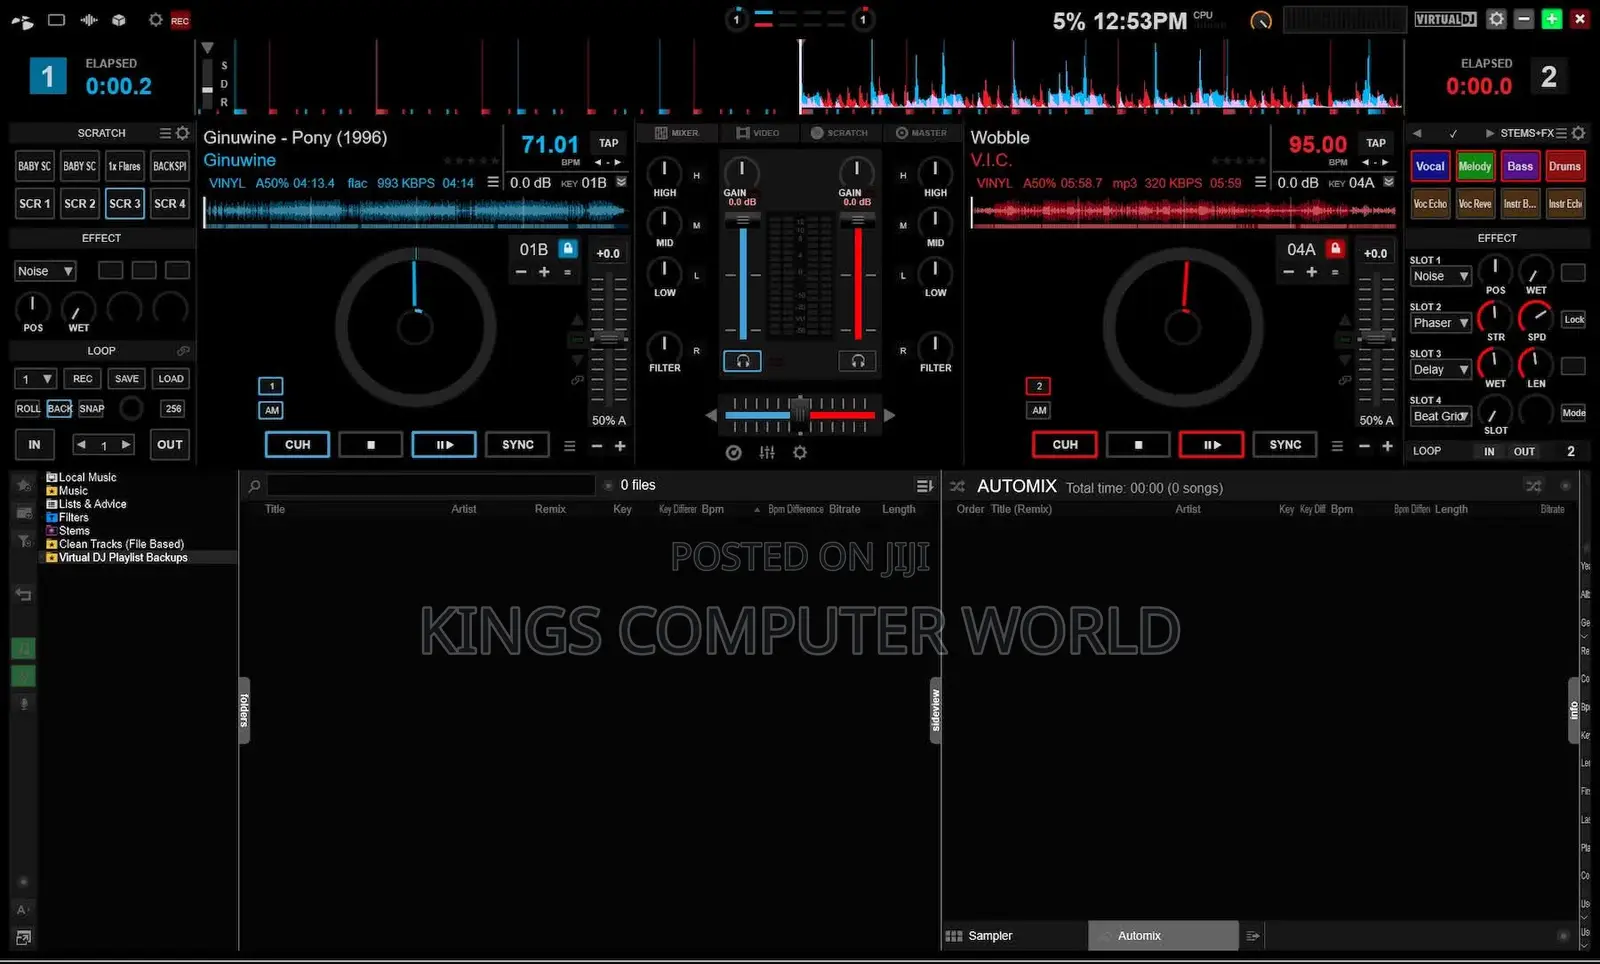Play or pause deck 2
Screen dimensions: 1600x964
pos(1212,445)
